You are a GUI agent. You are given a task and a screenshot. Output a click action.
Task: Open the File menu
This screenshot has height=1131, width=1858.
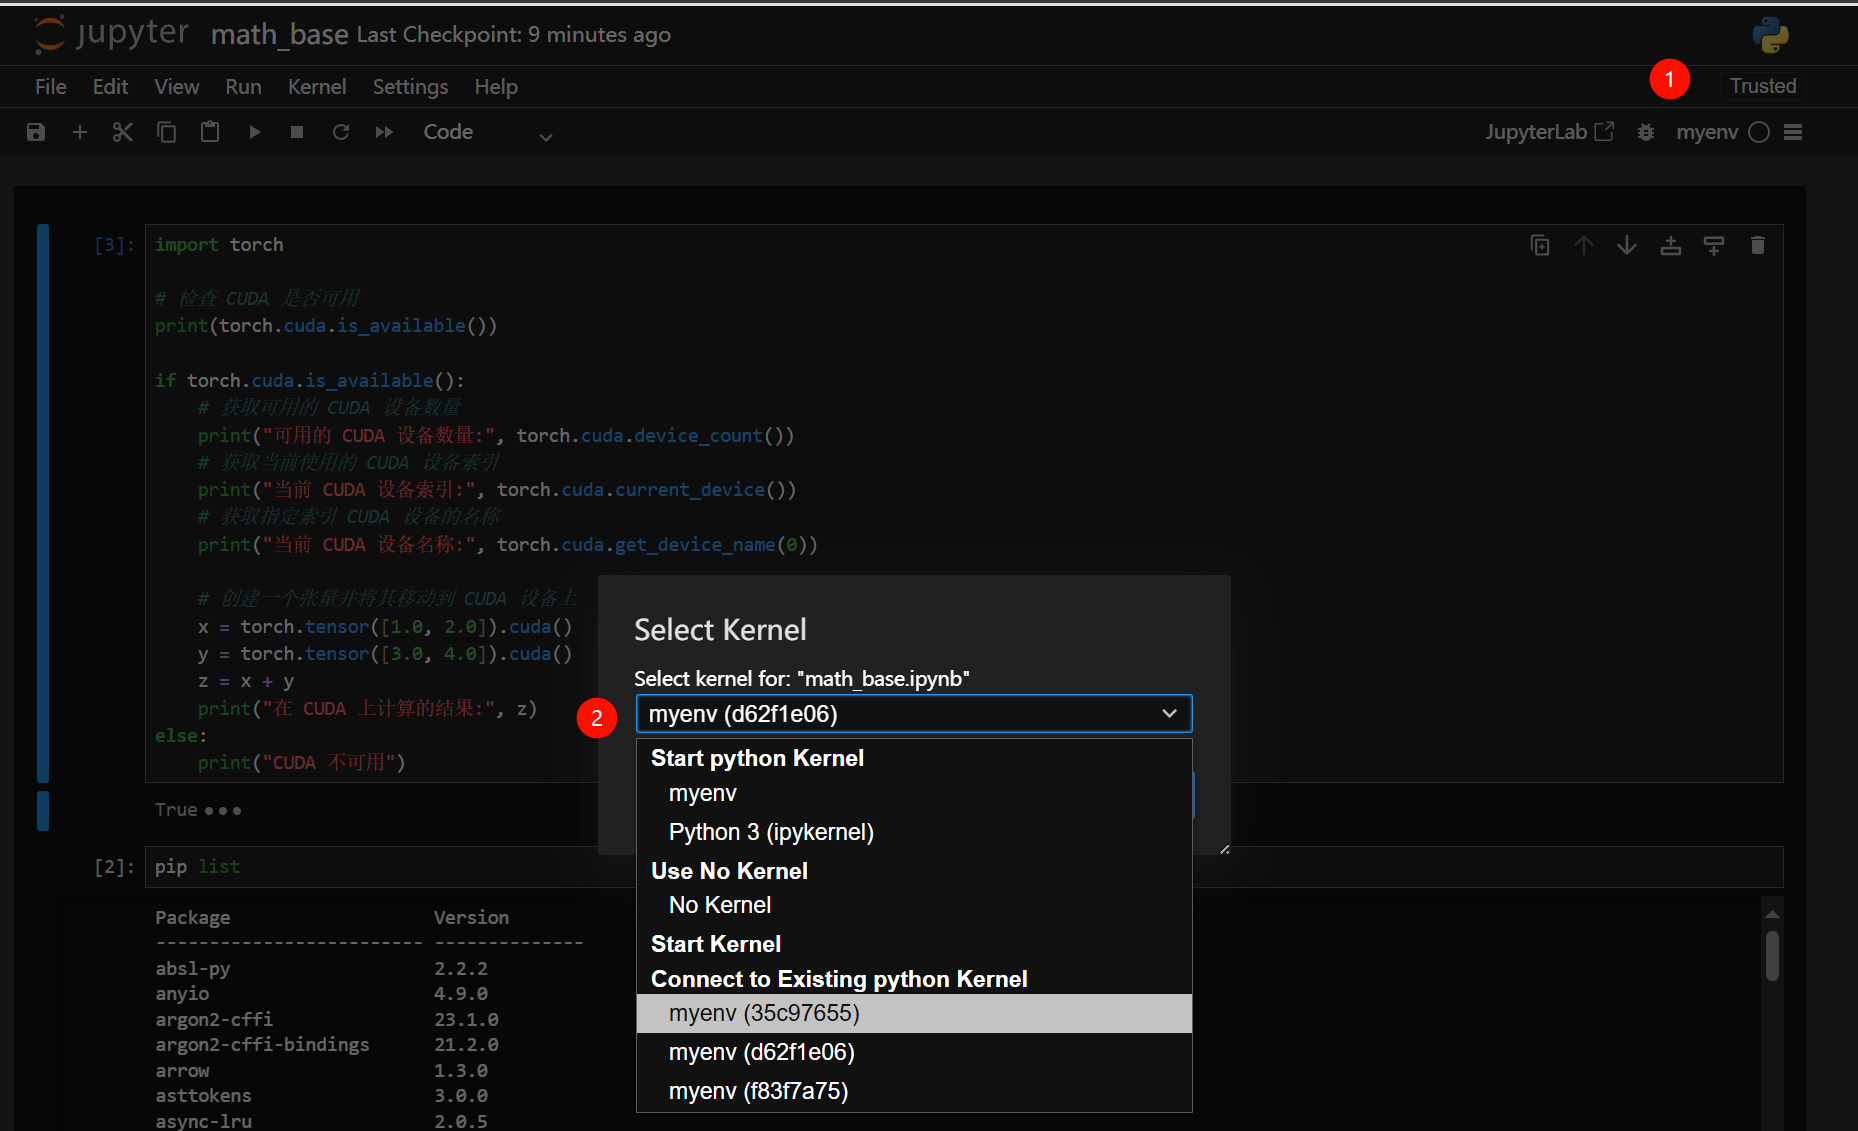click(x=51, y=87)
